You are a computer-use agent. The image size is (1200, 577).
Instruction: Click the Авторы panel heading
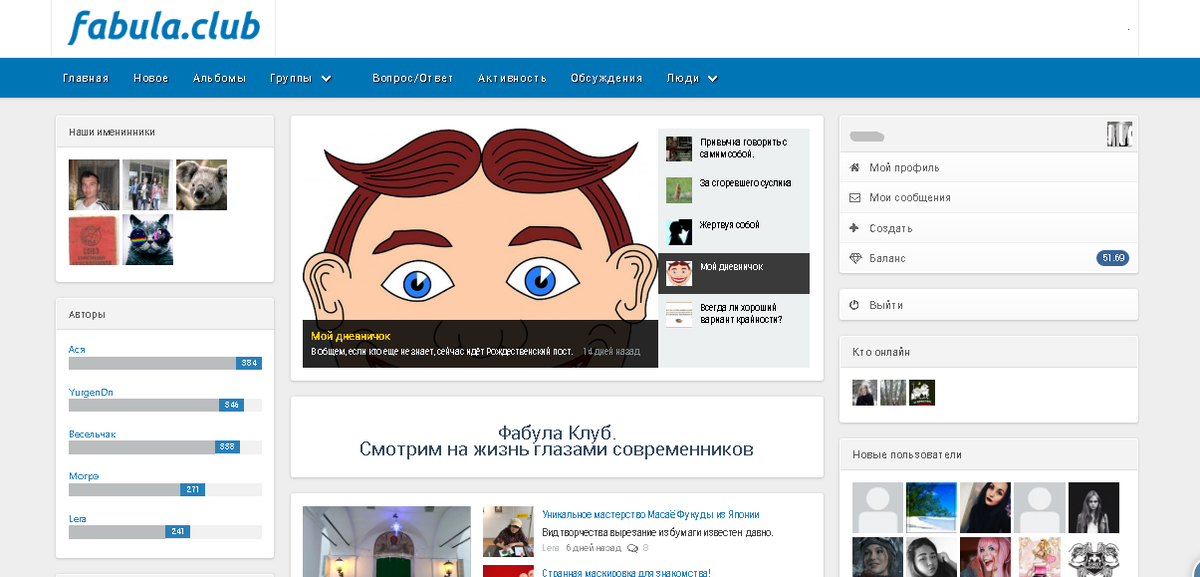tap(87, 314)
